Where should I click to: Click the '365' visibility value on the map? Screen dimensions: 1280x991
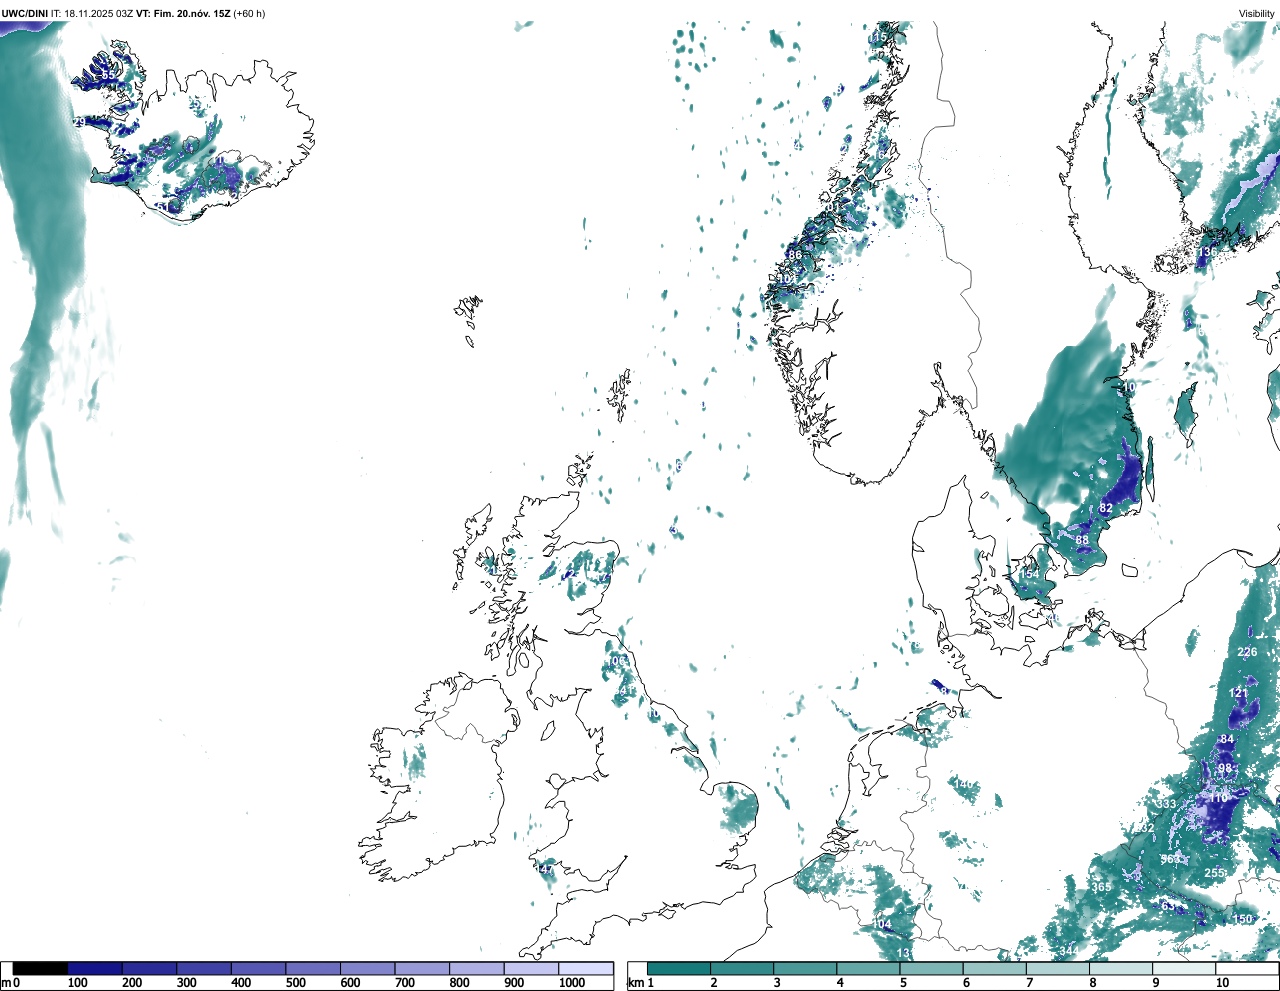(x=1101, y=887)
